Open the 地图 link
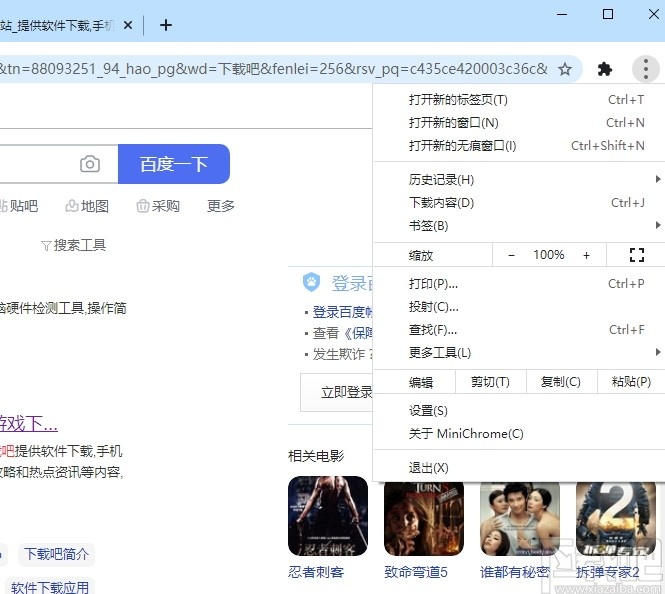Viewport: 665px width, 594px height. (x=87, y=206)
